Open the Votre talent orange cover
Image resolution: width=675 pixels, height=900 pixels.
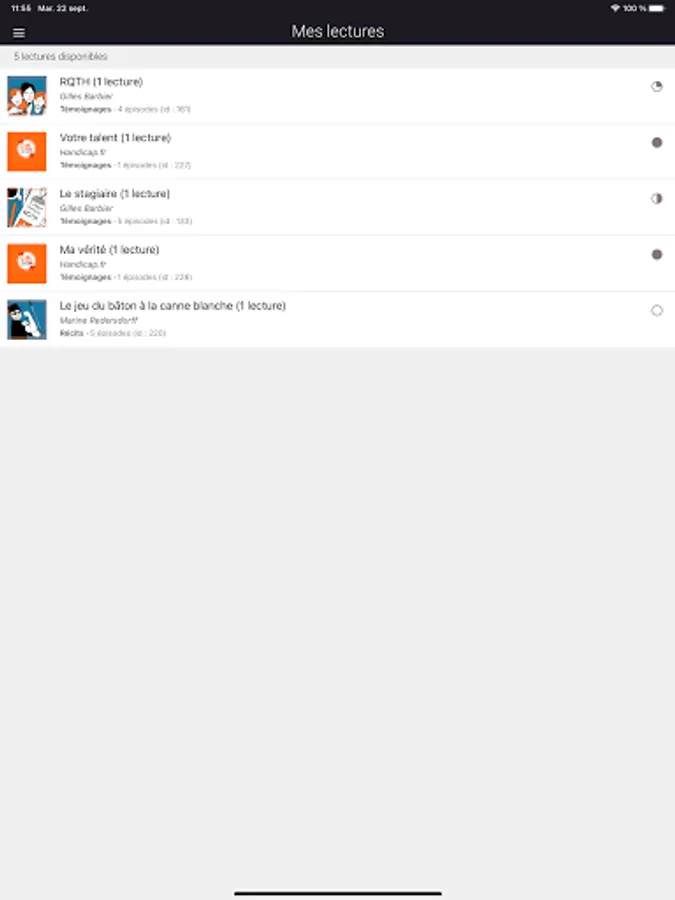(x=26, y=152)
